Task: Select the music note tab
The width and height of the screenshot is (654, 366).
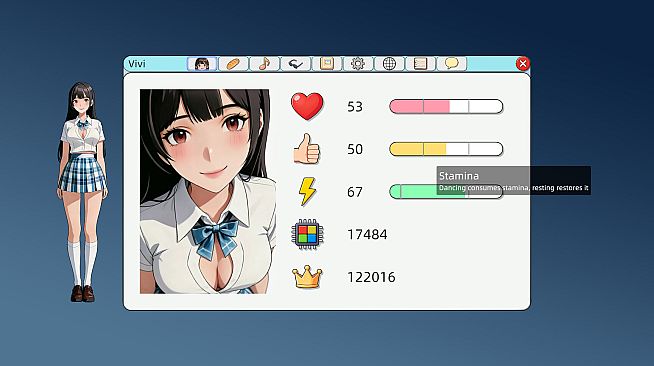Action: pyautogui.click(x=264, y=64)
